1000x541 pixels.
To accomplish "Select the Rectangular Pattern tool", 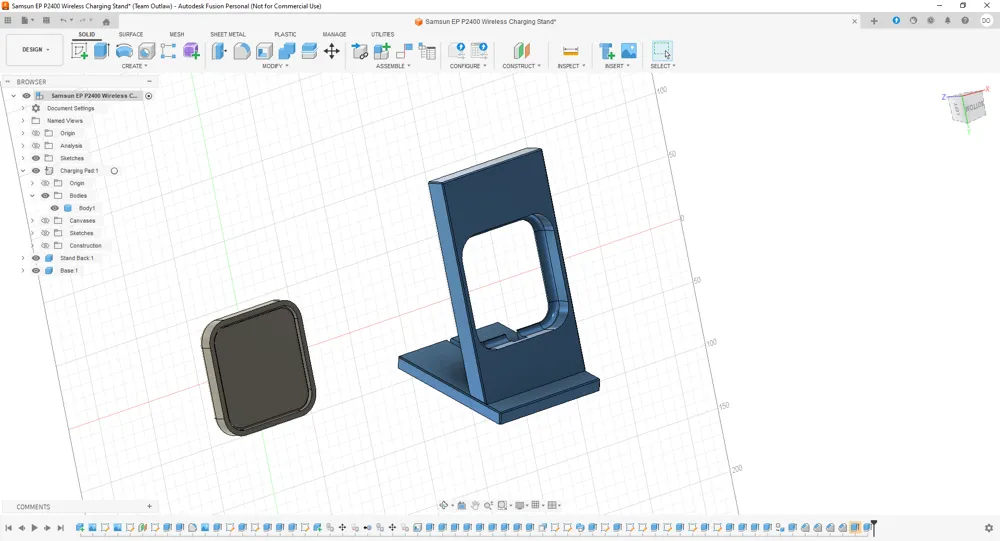I will (x=168, y=51).
